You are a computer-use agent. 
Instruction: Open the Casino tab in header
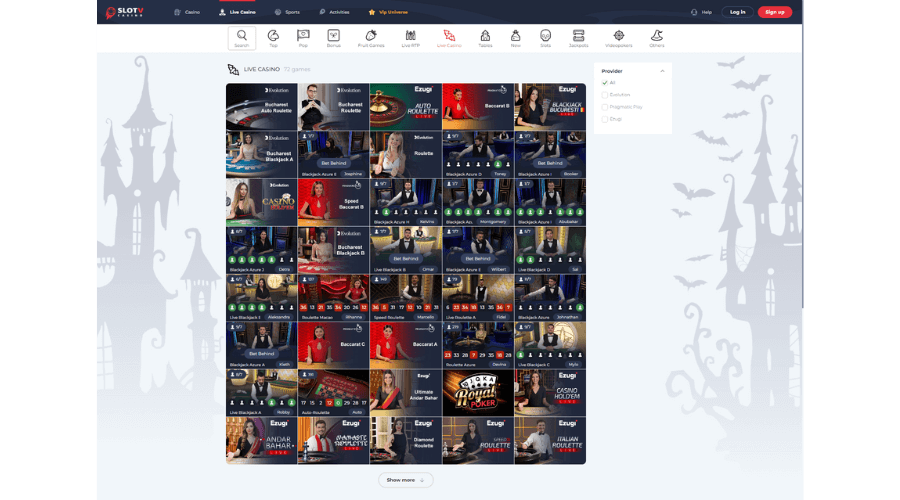187,12
